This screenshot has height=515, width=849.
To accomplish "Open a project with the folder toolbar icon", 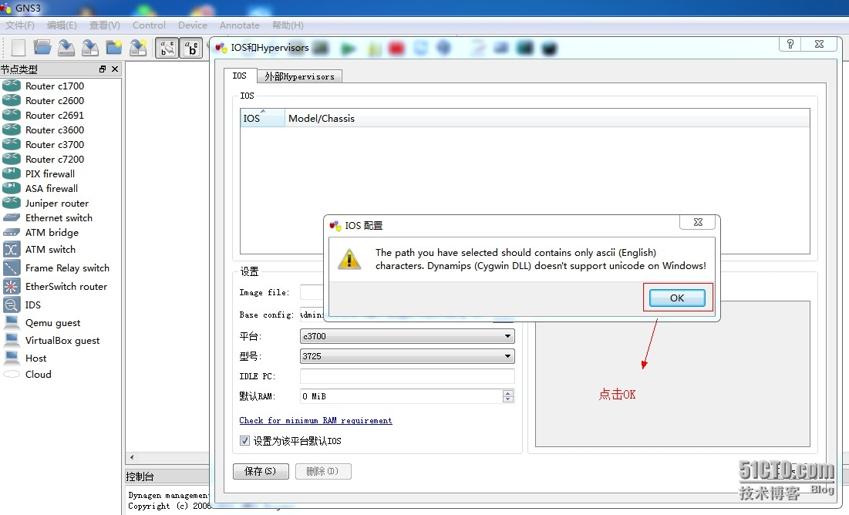I will point(42,48).
